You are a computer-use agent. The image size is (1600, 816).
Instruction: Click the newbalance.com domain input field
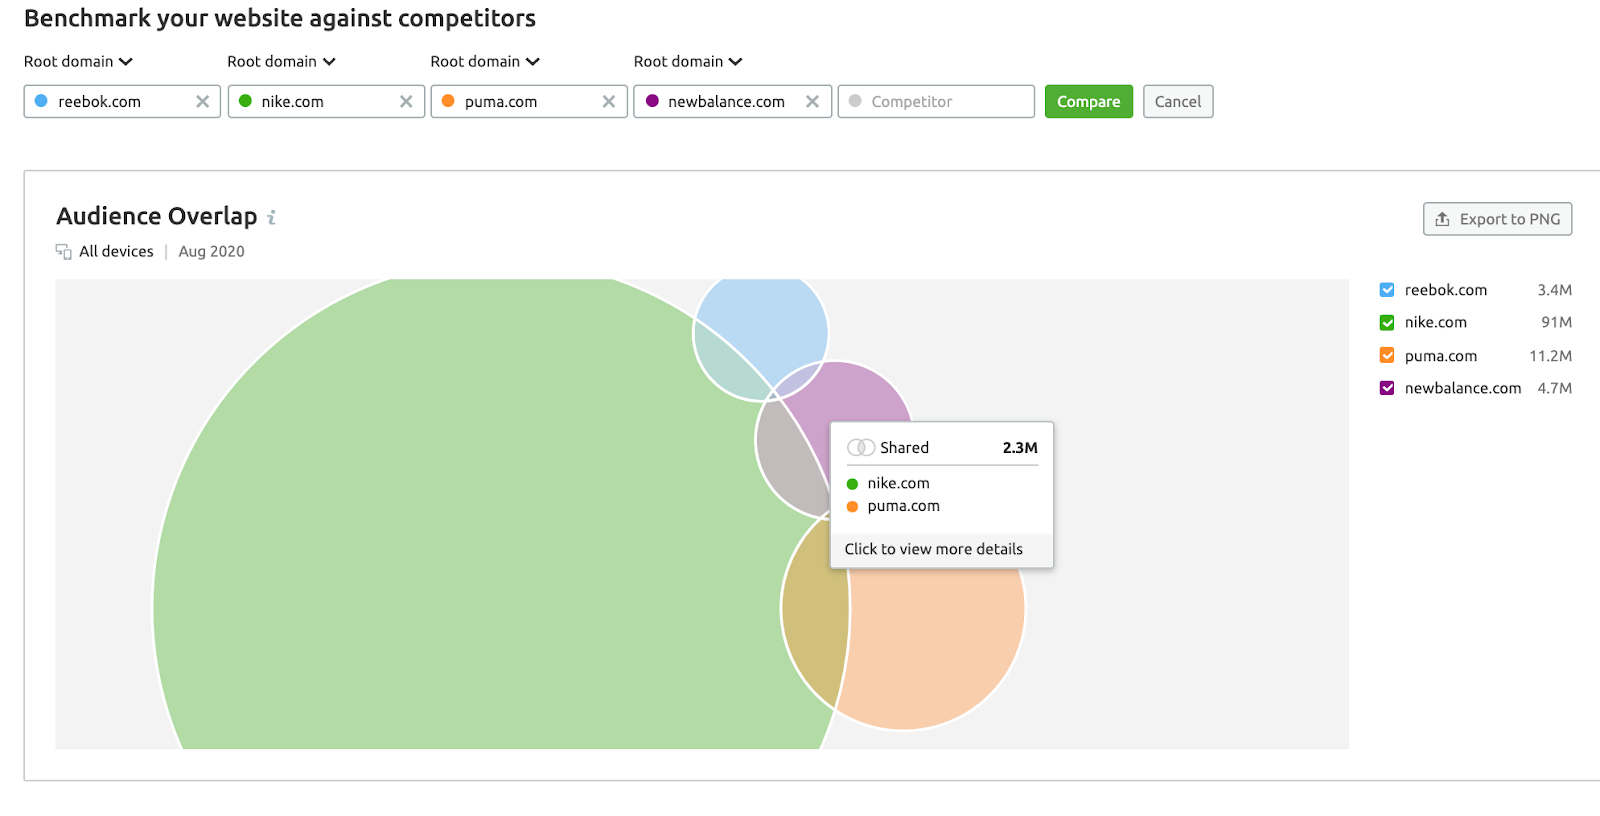pyautogui.click(x=732, y=101)
